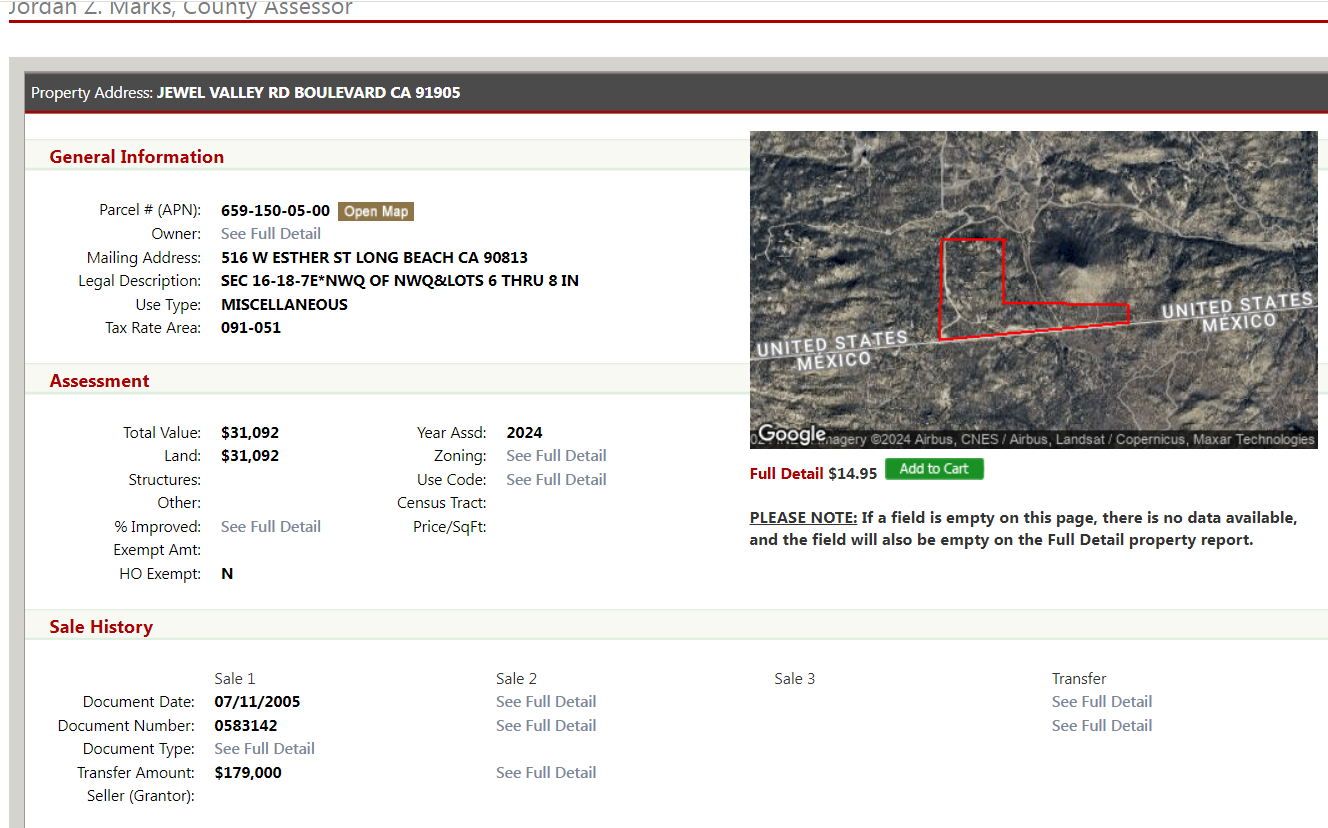Image resolution: width=1328 pixels, height=828 pixels.
Task: Click the Sale History section heading
Action: click(101, 627)
